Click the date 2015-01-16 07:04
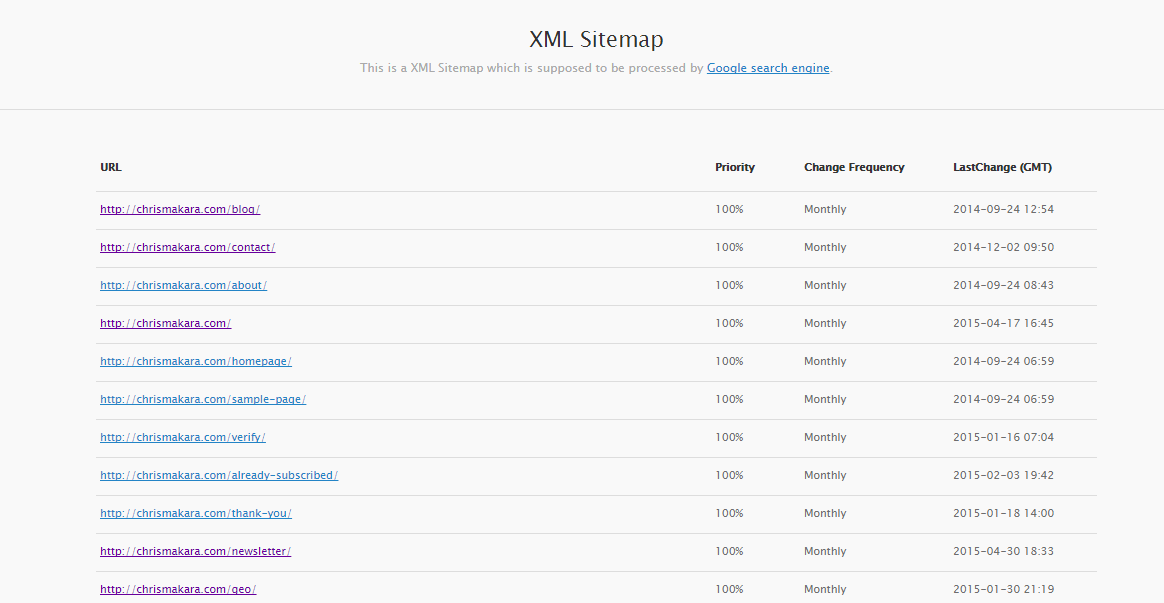 coord(1004,437)
